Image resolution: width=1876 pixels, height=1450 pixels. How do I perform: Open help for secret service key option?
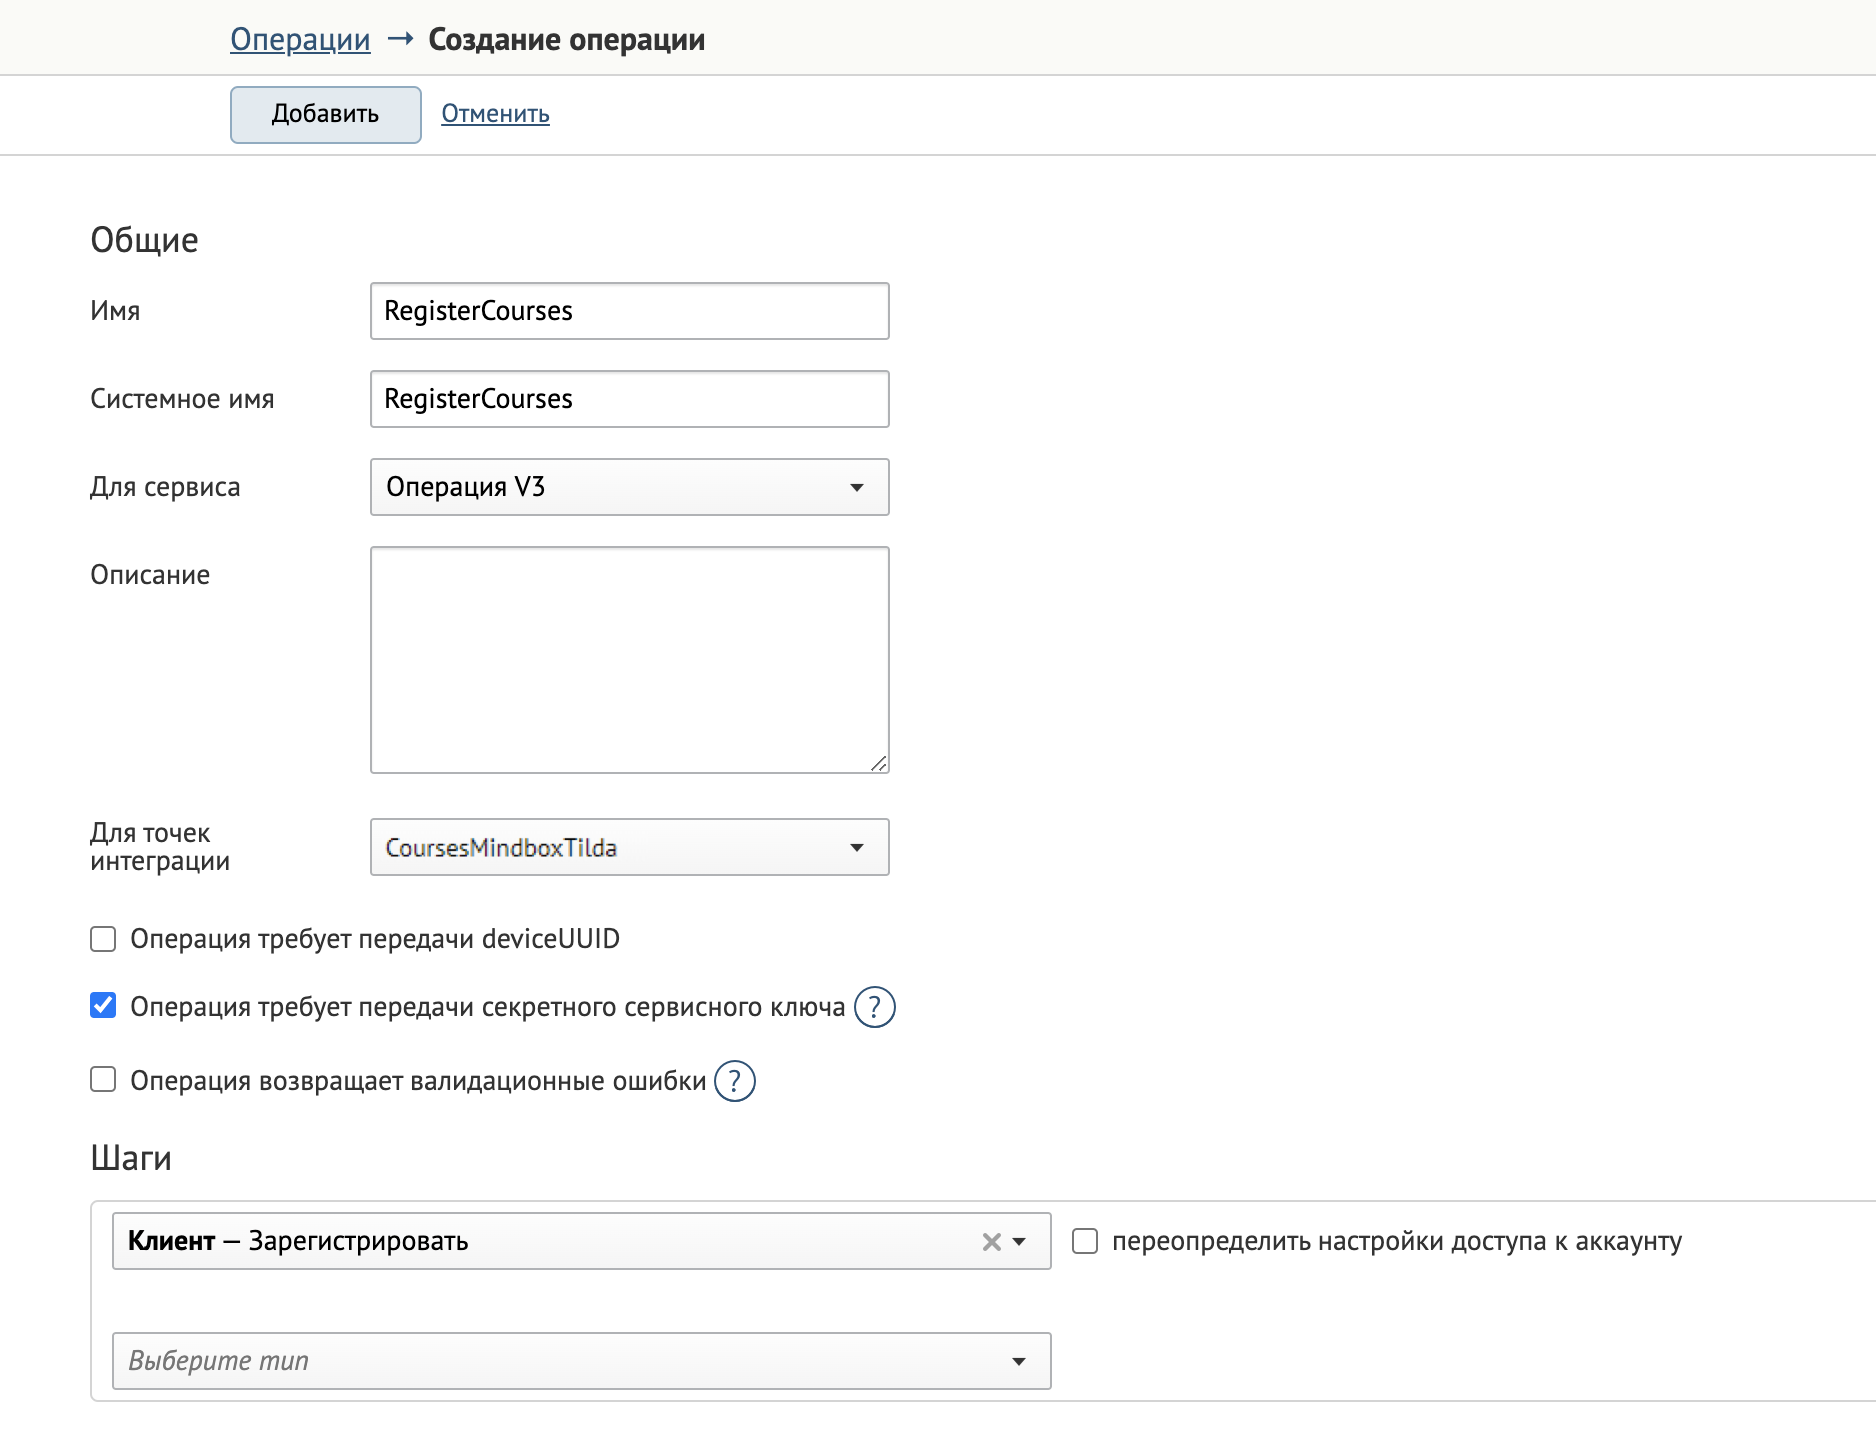(x=875, y=1007)
